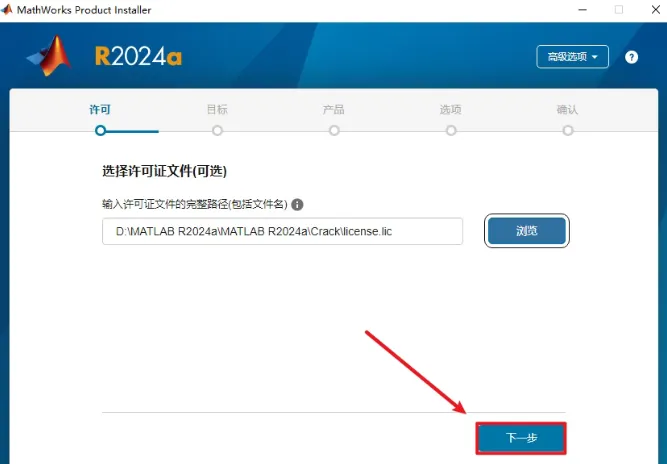Image resolution: width=667 pixels, height=464 pixels.
Task: Click the 目标 step progress circle
Action: click(x=217, y=131)
